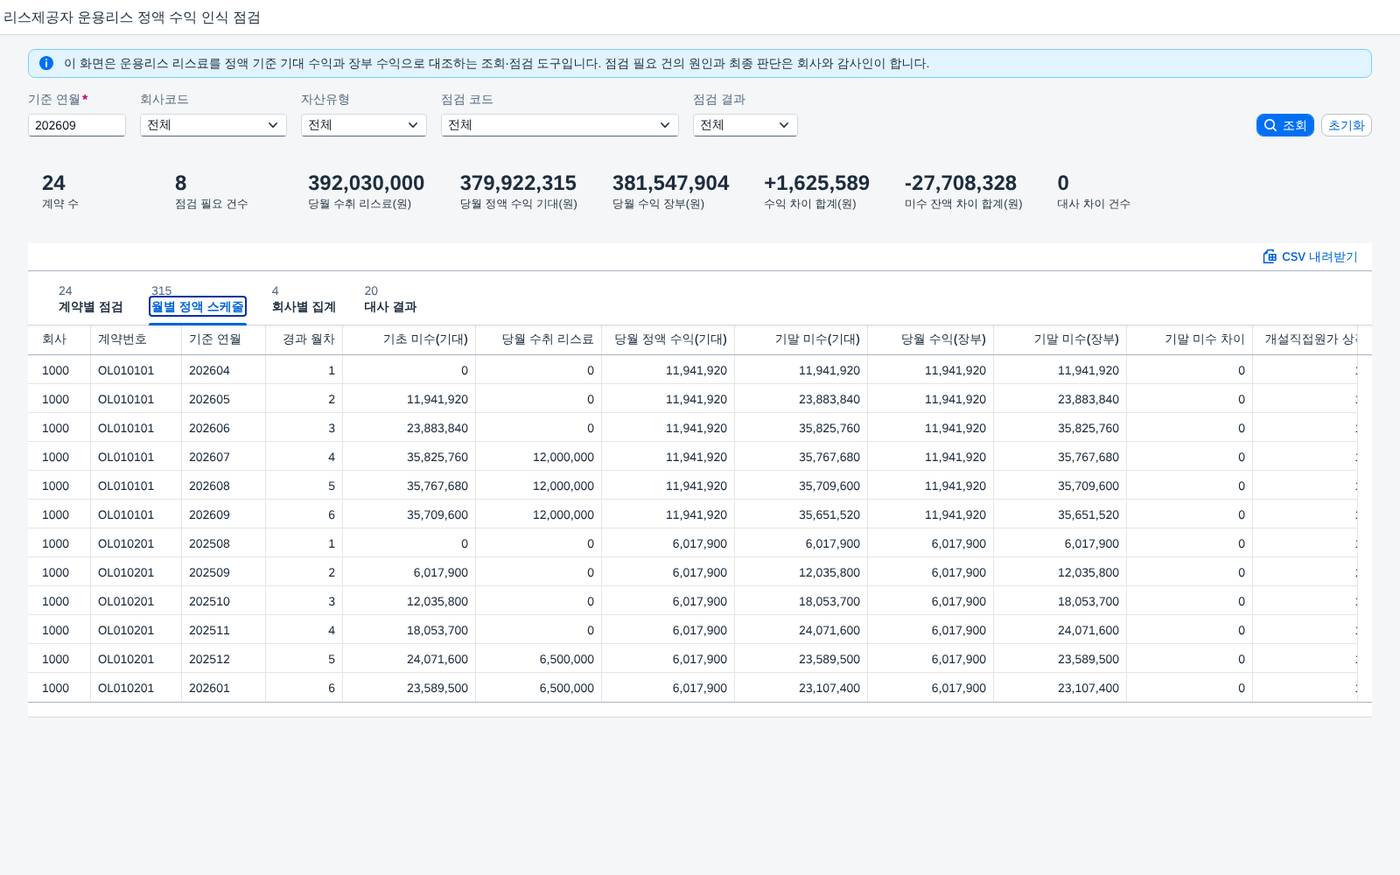Click the magnifier icon on the 조회 button
The image size is (1400, 875).
[x=1270, y=125]
